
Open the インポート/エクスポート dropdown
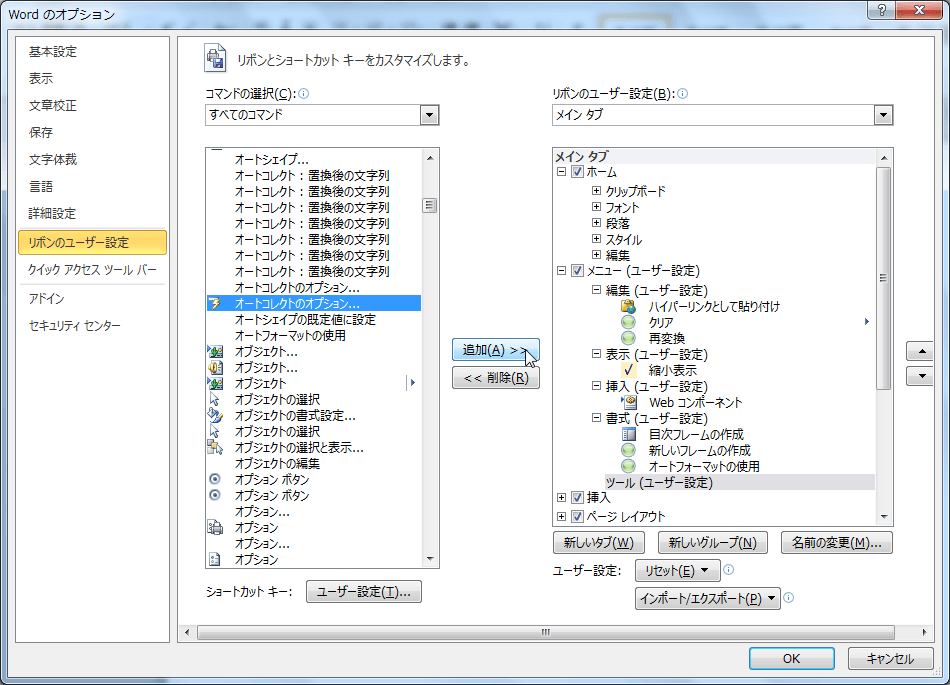[x=707, y=598]
